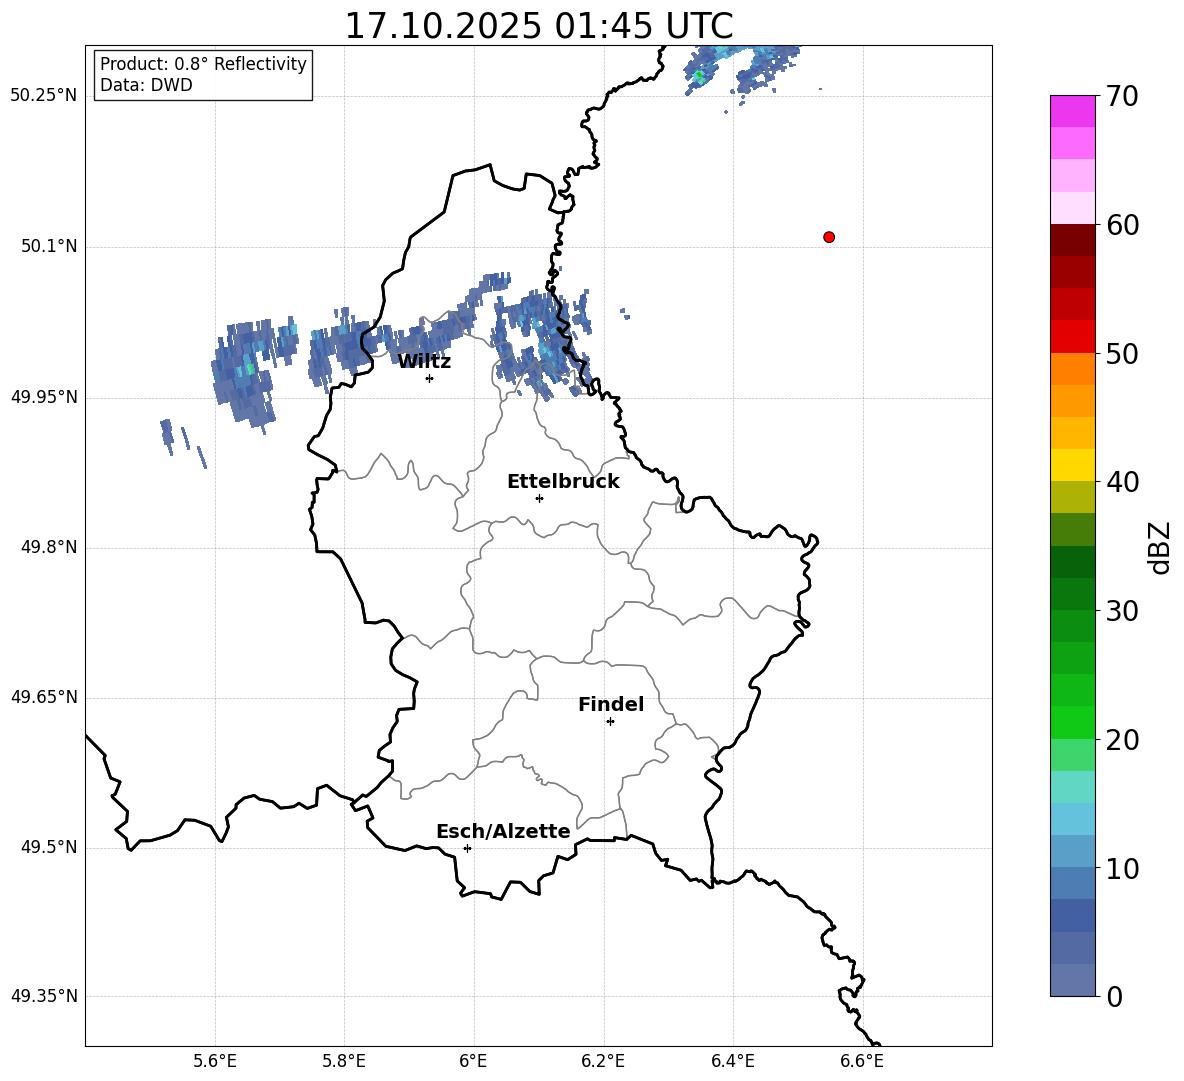Image resolution: width=1184 pixels, height=1081 pixels.
Task: Click the 70 value on the colorbar
Action: pos(1122,96)
